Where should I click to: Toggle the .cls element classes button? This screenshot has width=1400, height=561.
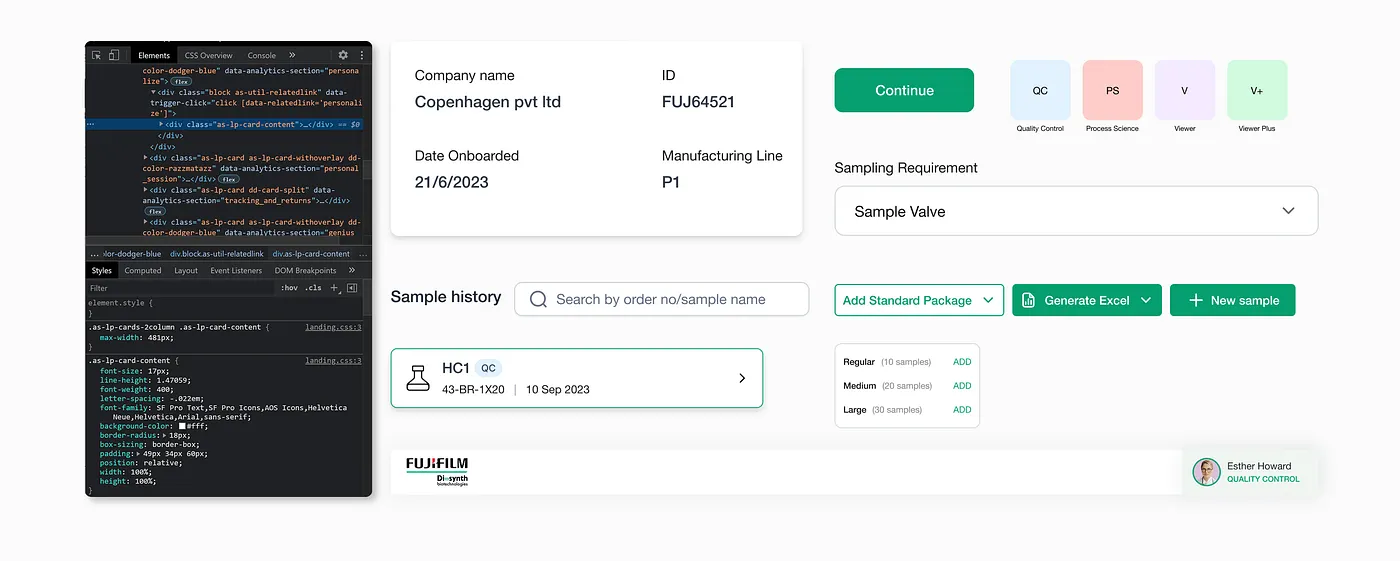click(314, 288)
